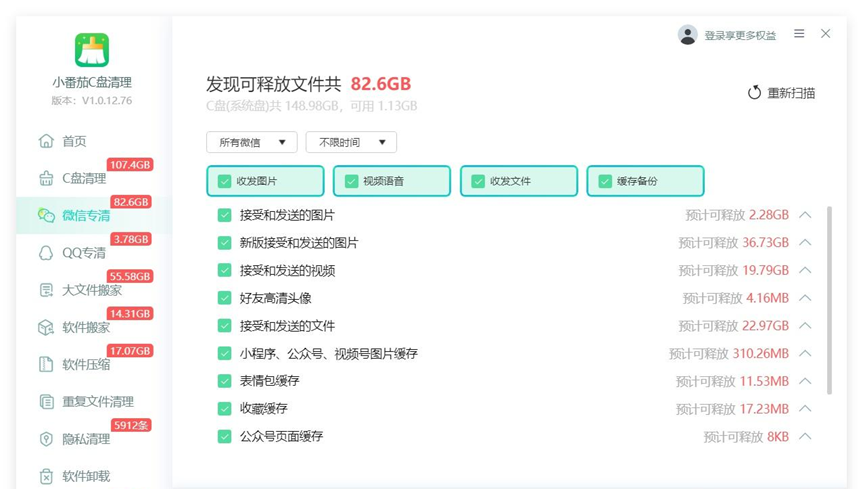Open the 隐私清理 menu item
Image resolution: width=863 pixels, height=489 pixels.
click(86, 439)
